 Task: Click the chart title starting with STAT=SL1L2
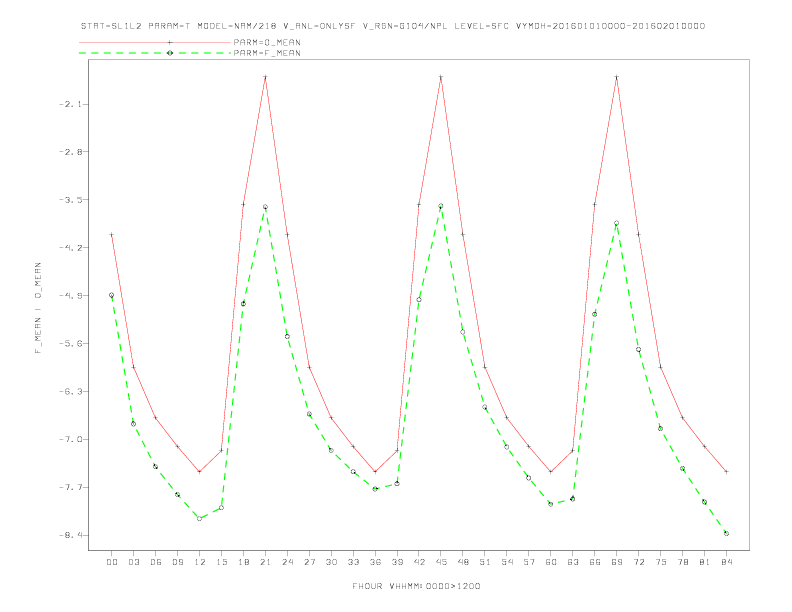tap(393, 26)
